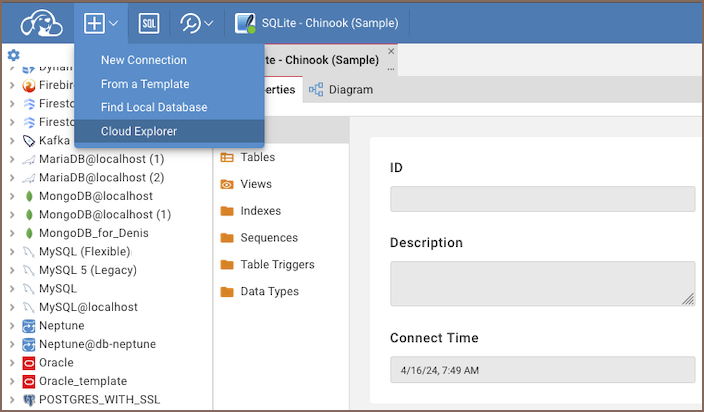This screenshot has width=704, height=412.
Task: Choose New Connection from the menu
Action: tap(144, 60)
